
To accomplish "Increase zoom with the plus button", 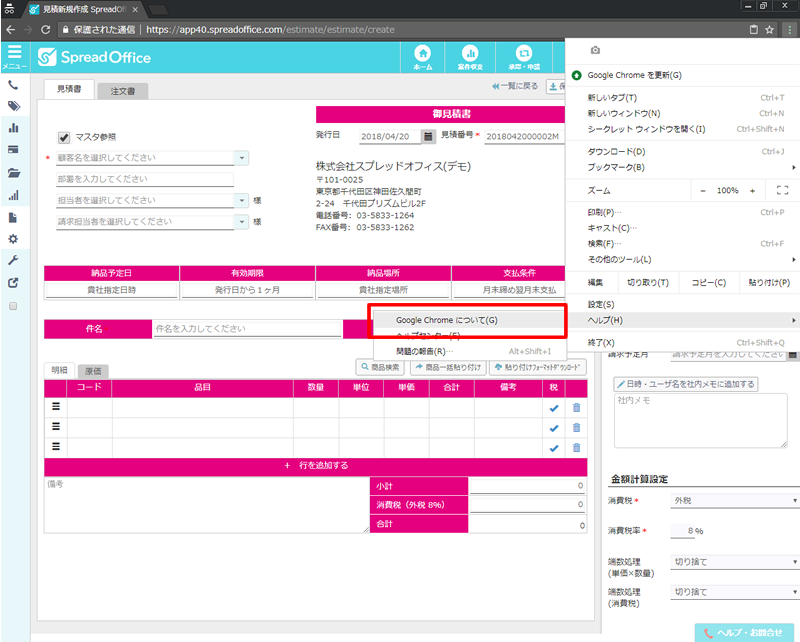I will pos(753,190).
